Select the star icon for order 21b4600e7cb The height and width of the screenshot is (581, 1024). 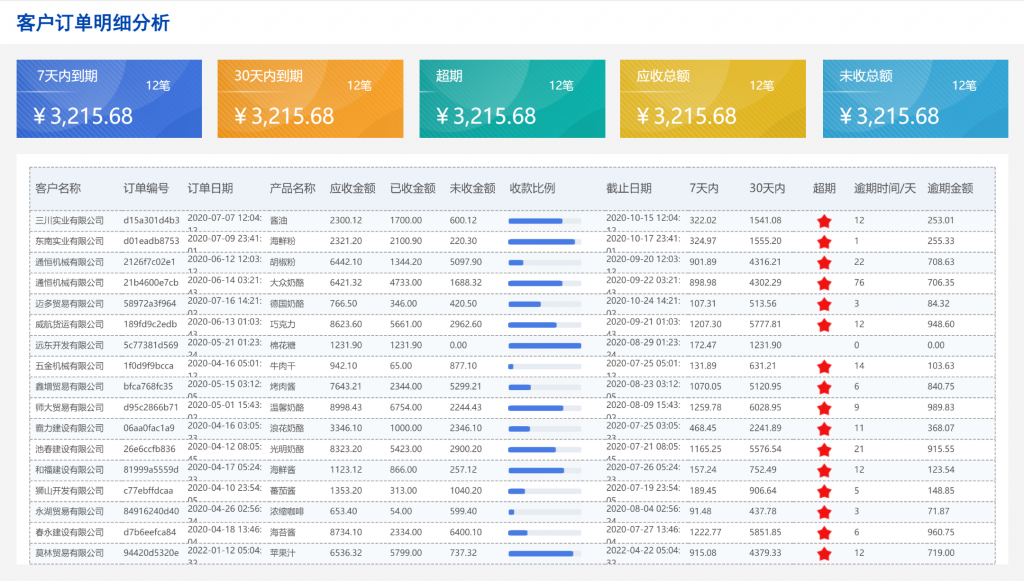(824, 283)
